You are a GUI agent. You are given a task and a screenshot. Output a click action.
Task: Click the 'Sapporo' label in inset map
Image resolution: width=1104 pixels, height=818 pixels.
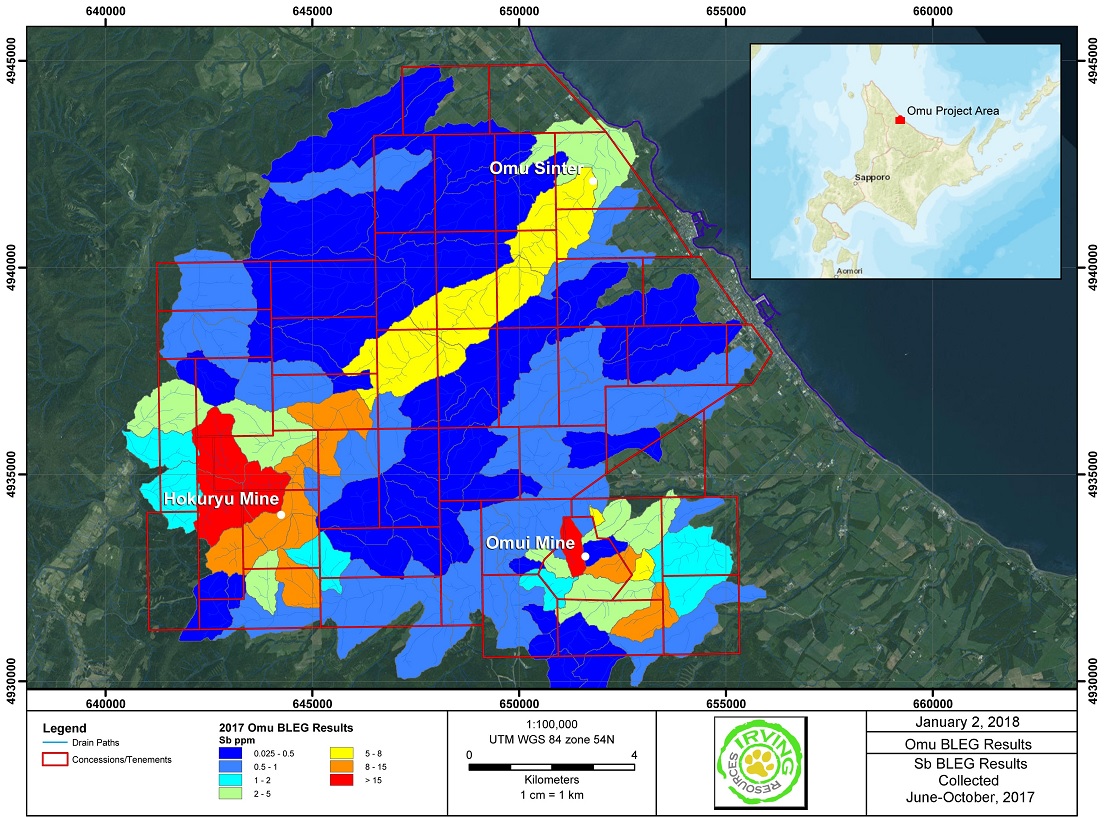tap(872, 177)
